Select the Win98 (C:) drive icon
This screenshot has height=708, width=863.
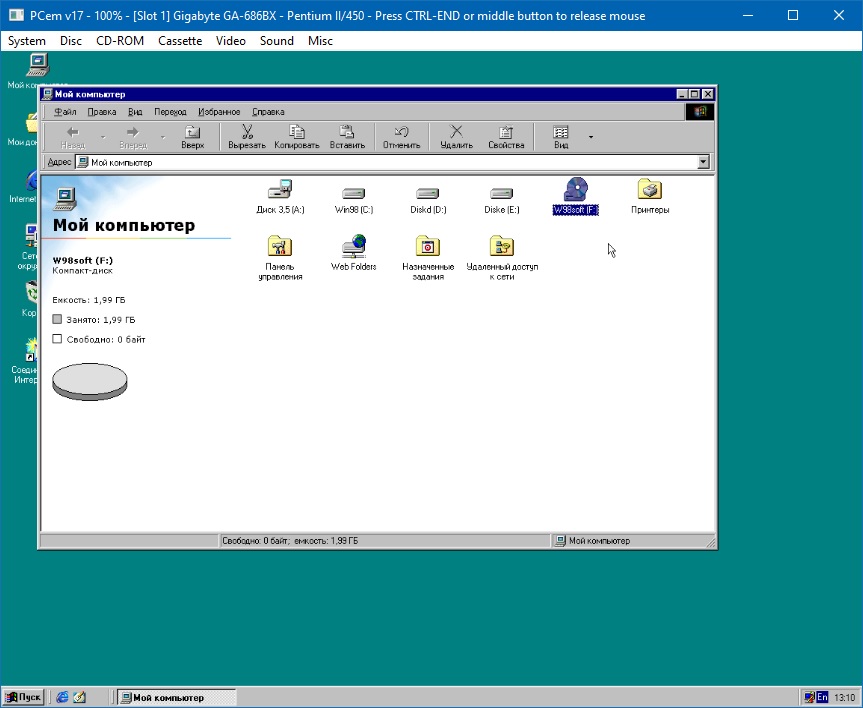pos(353,192)
